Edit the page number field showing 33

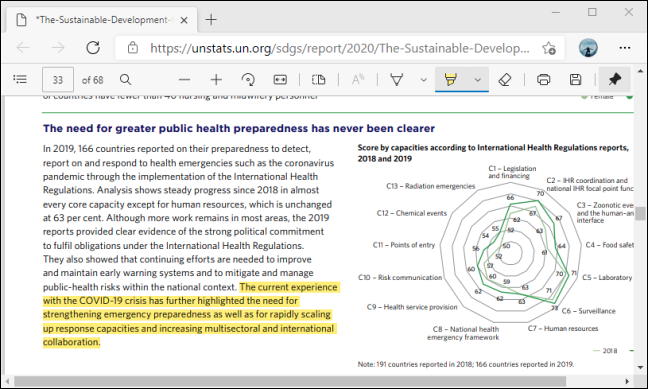(58, 79)
